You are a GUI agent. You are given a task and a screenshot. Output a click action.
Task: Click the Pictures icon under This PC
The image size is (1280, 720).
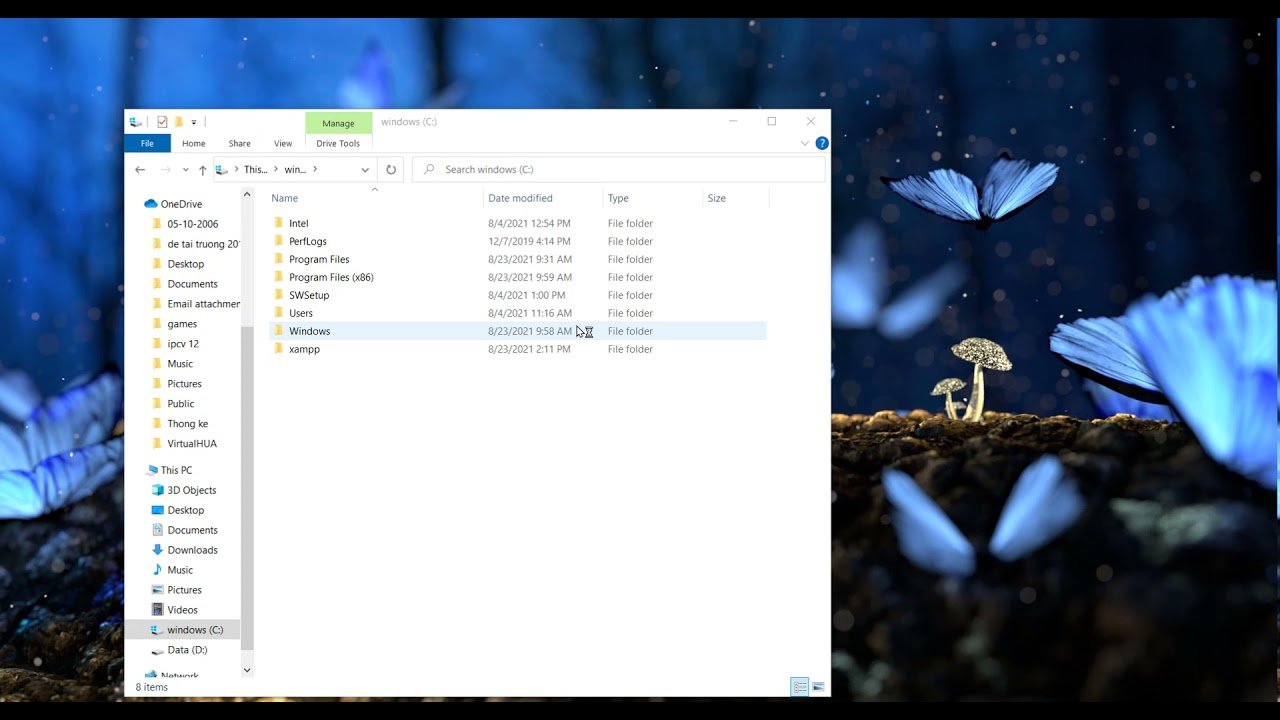pyautogui.click(x=157, y=590)
